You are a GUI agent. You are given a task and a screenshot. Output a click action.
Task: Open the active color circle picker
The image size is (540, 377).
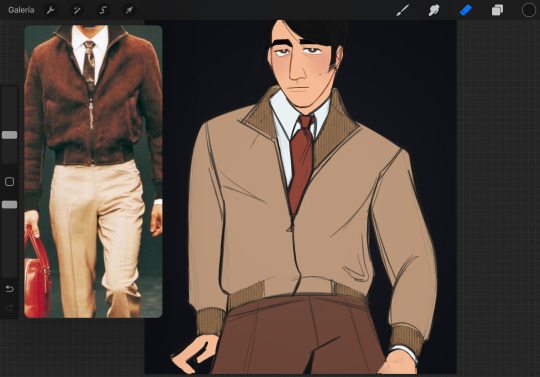529,10
